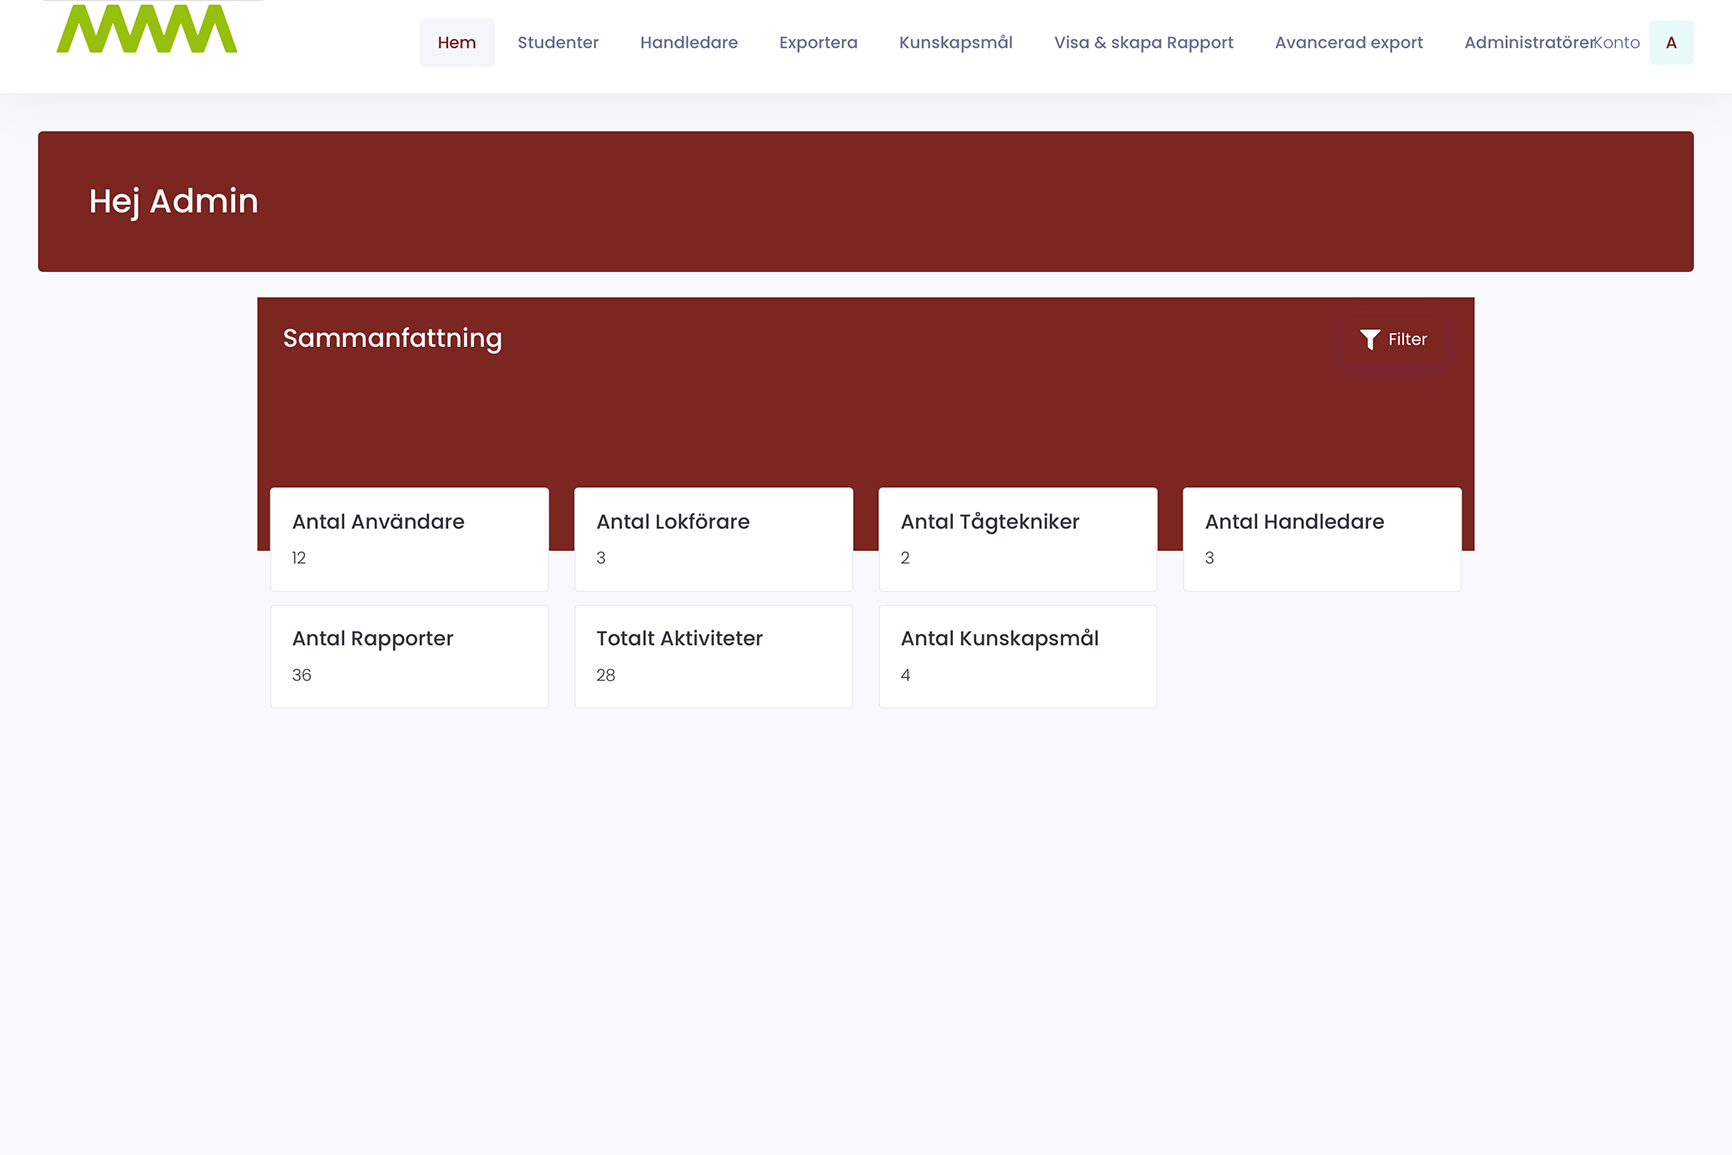
Task: Click the Konto label
Action: [x=1620, y=43]
